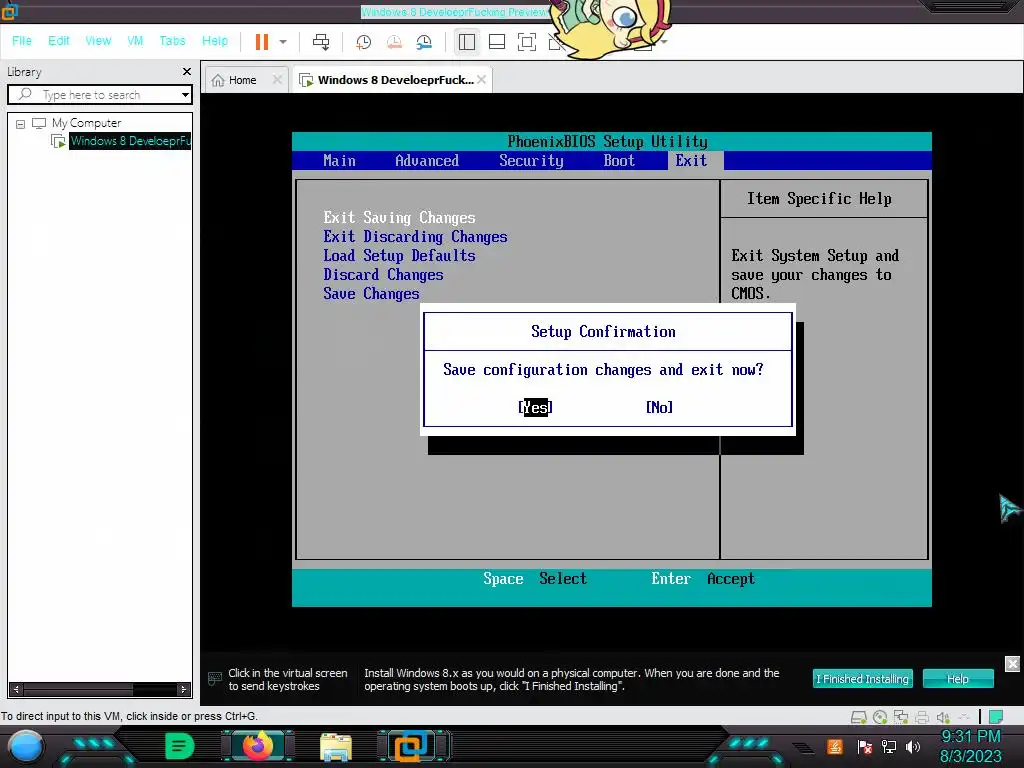Open the Snapshot Manager wrench-clock icon

pyautogui.click(x=424, y=42)
